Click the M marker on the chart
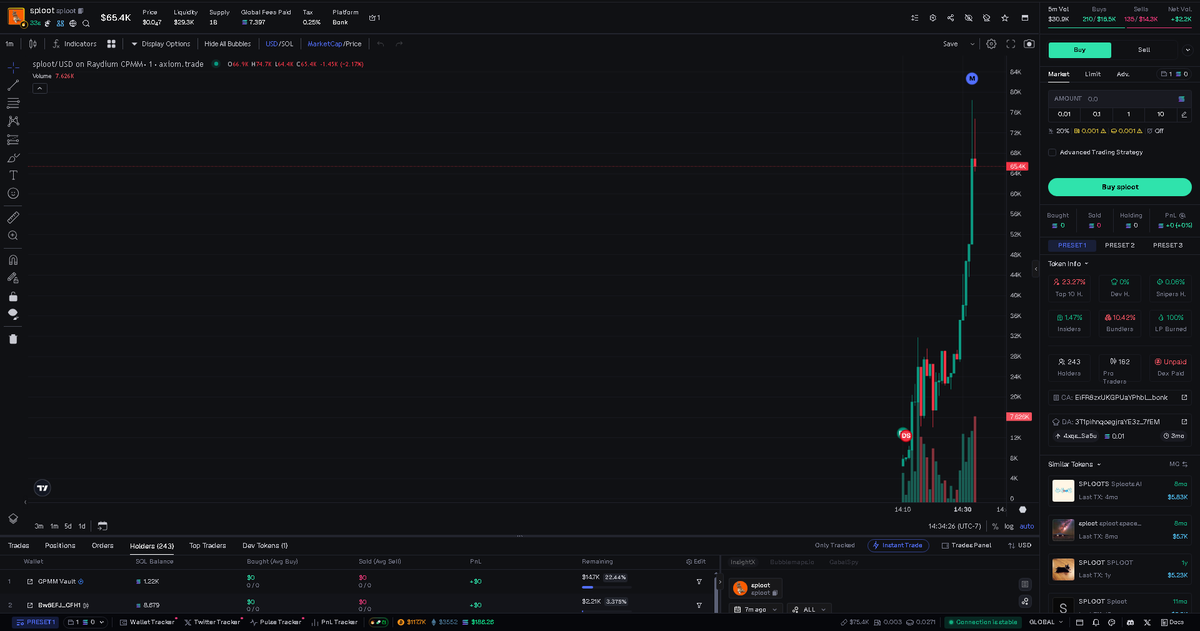Image resolution: width=1200 pixels, height=631 pixels. click(972, 78)
